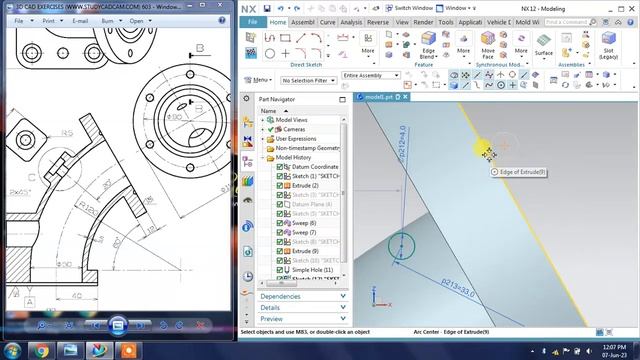Viewport: 640px width, 360px height.
Task: Collapse the Model History tree node
Action: click(262, 157)
